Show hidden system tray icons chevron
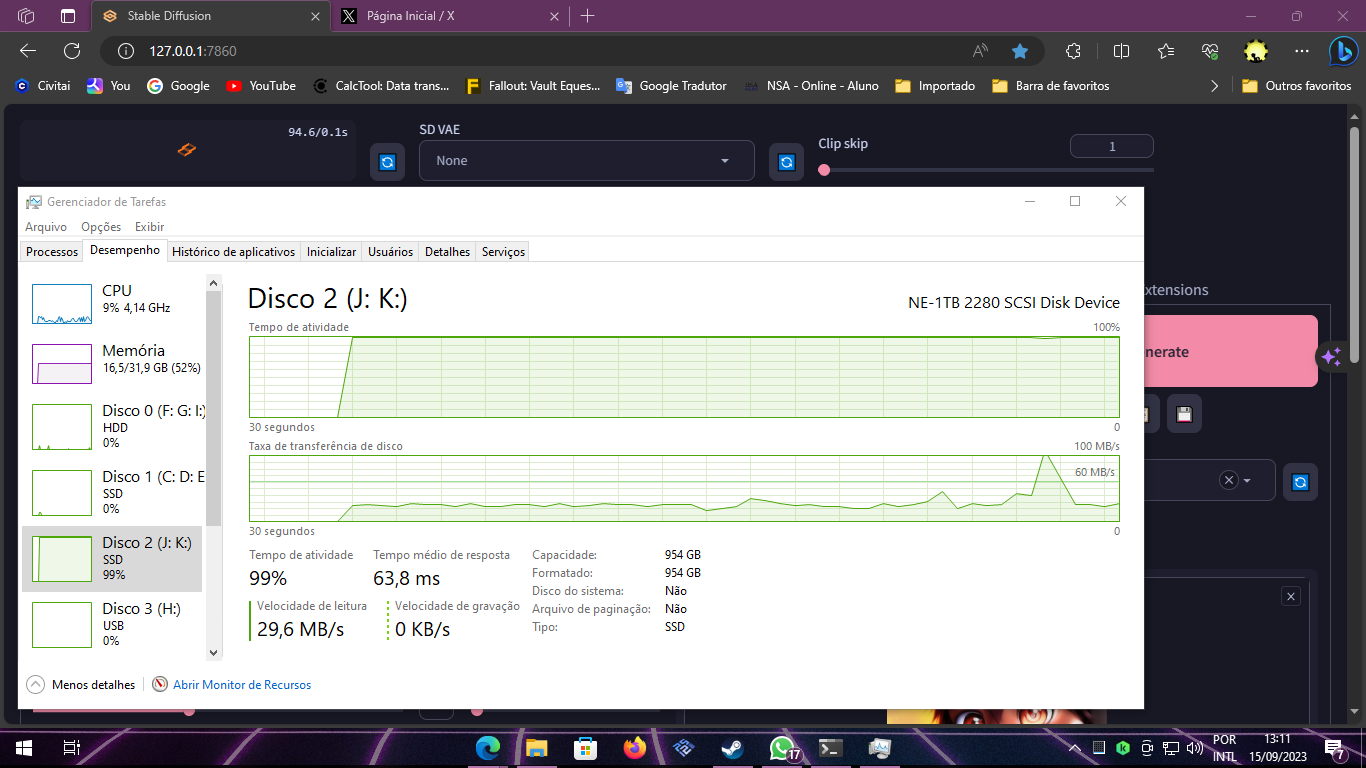This screenshot has width=1366, height=768. pyautogui.click(x=1075, y=747)
